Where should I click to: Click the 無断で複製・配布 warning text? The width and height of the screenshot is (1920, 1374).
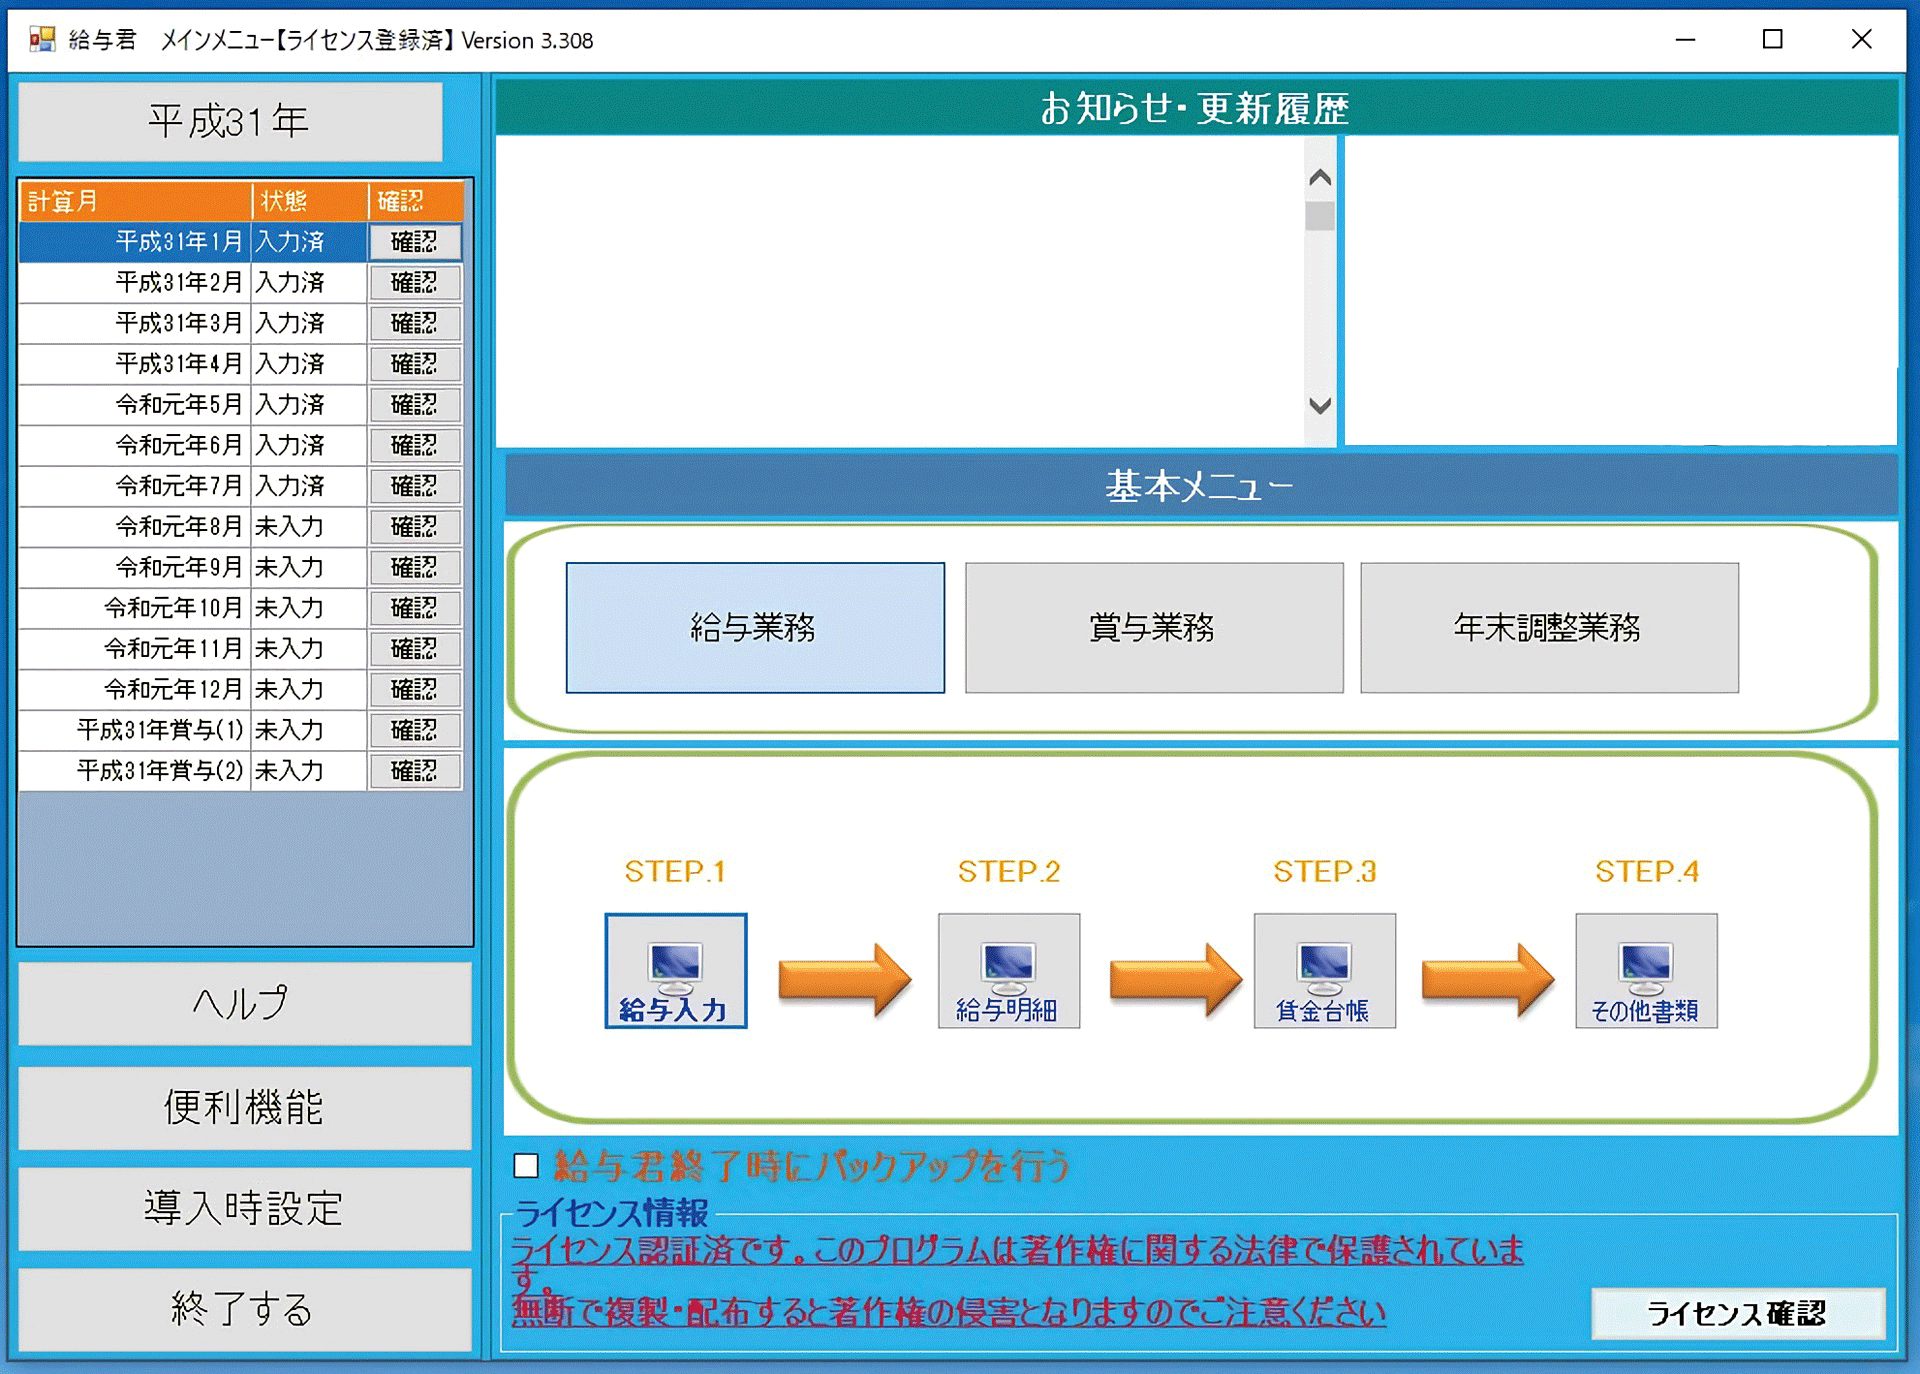[x=949, y=1311]
